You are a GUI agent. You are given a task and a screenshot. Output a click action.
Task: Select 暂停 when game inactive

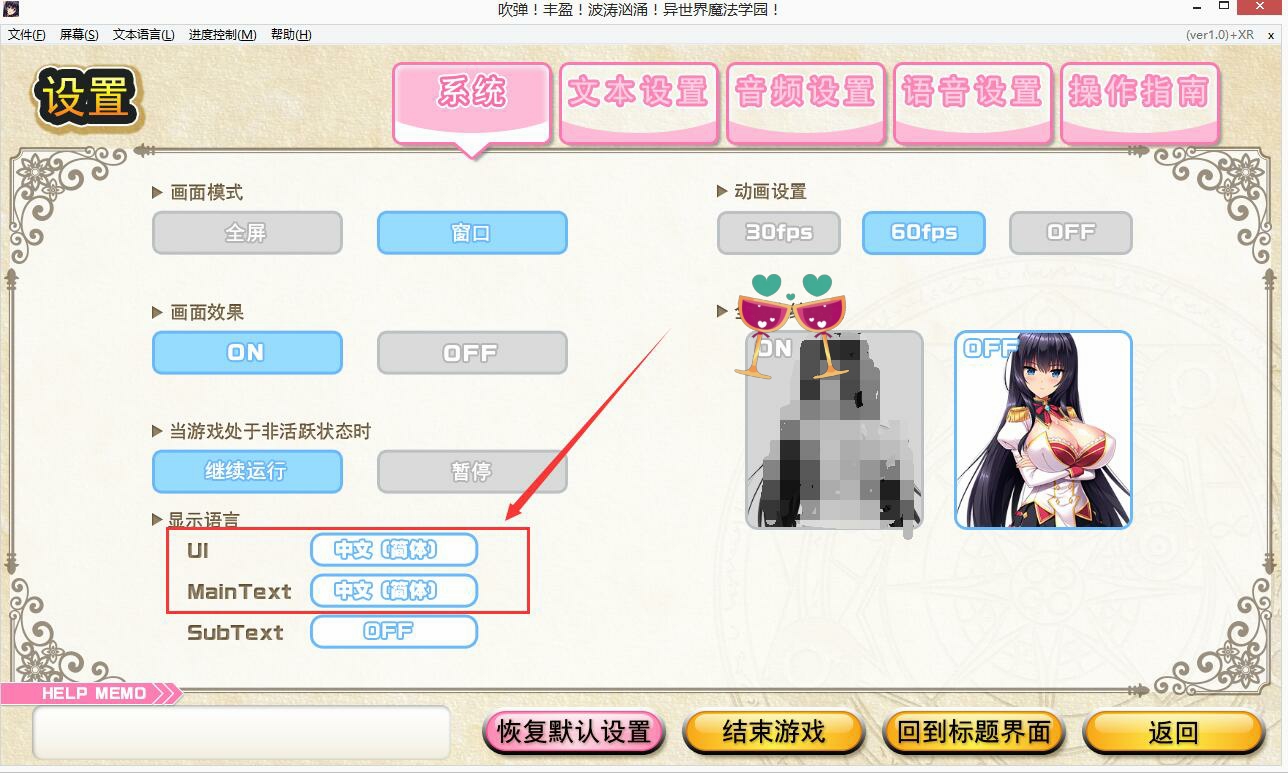coord(472,472)
